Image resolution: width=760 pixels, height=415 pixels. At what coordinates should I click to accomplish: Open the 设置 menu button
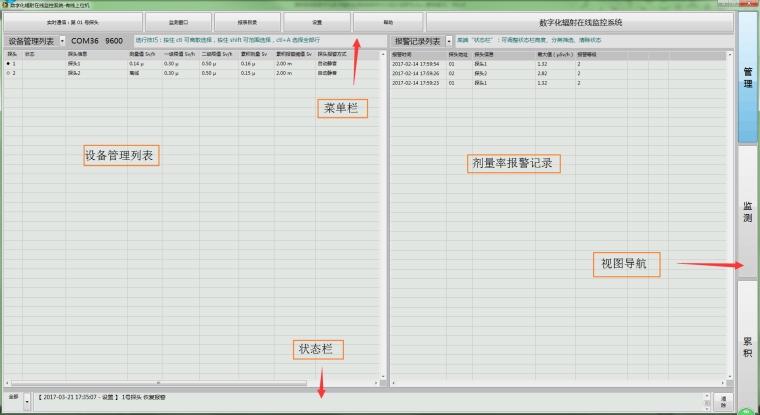[316, 21]
